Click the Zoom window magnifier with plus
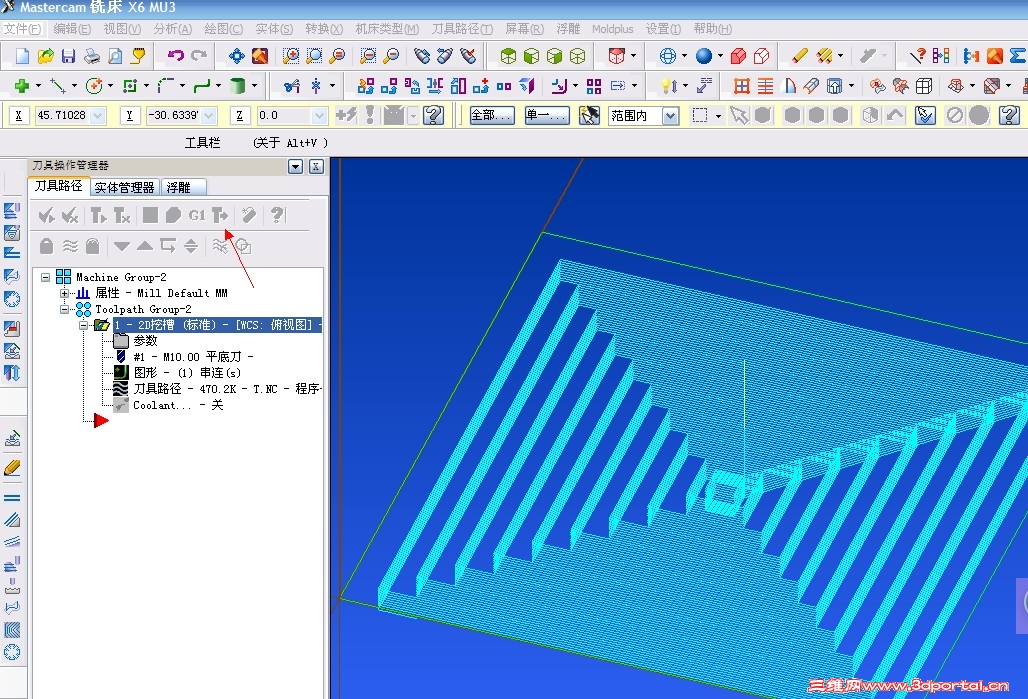 [290, 56]
